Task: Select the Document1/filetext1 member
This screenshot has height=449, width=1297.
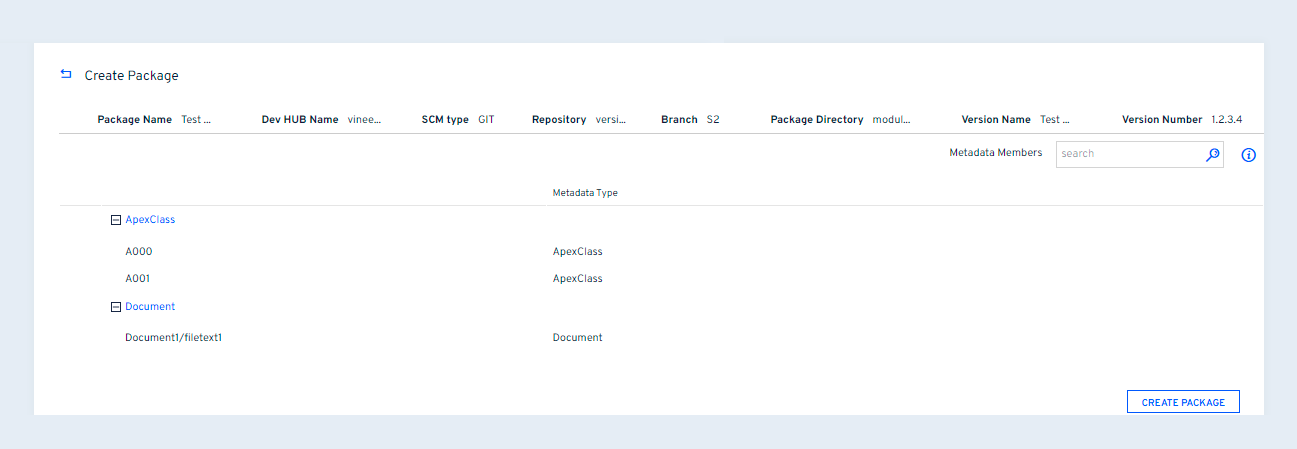Action: [173, 338]
